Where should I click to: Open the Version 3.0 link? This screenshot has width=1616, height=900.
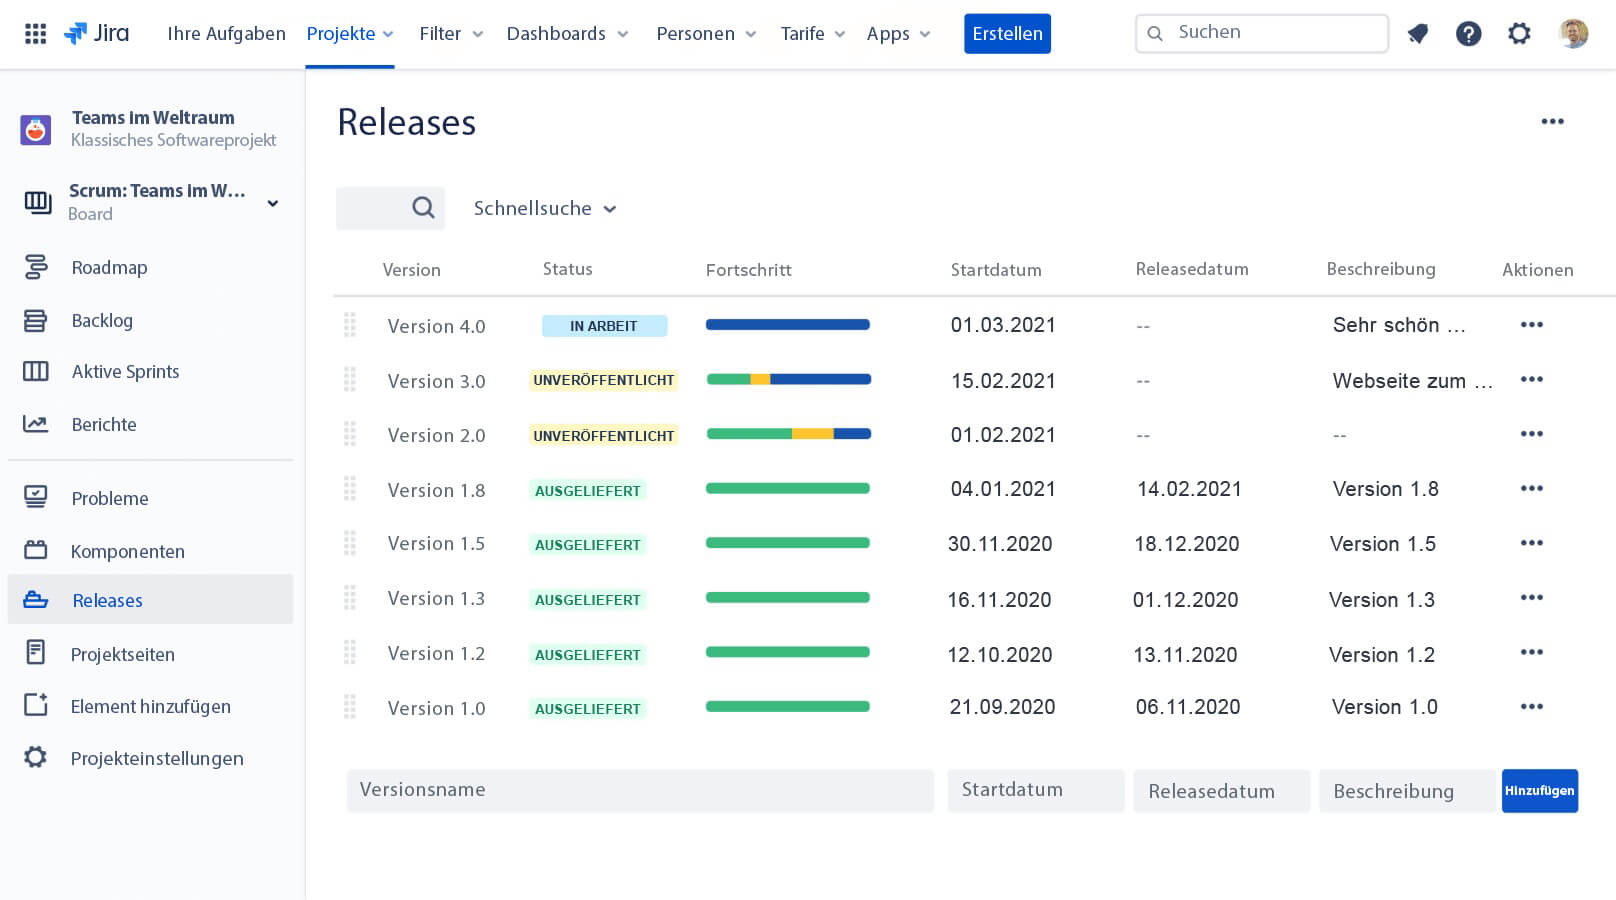click(436, 381)
